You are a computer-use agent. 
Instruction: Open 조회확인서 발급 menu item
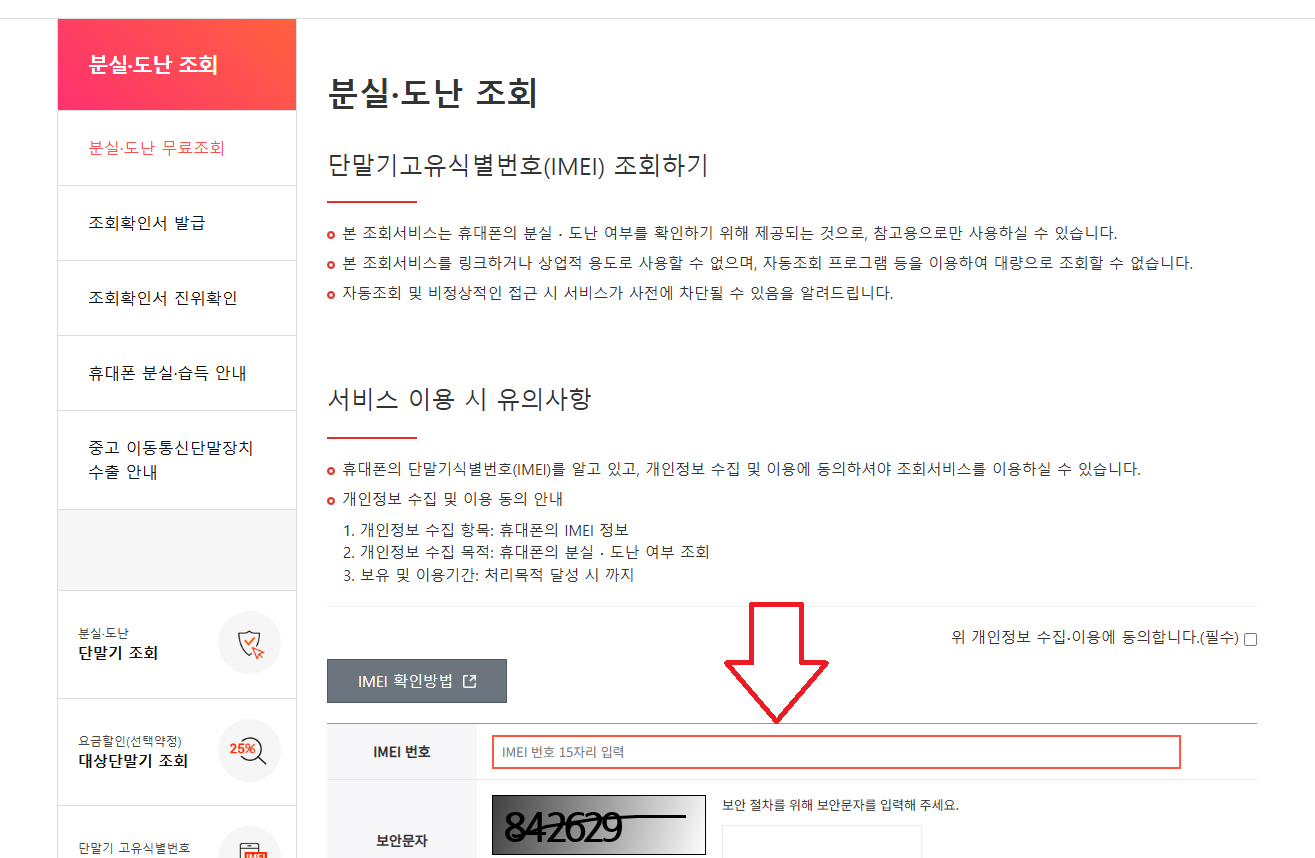coord(147,223)
